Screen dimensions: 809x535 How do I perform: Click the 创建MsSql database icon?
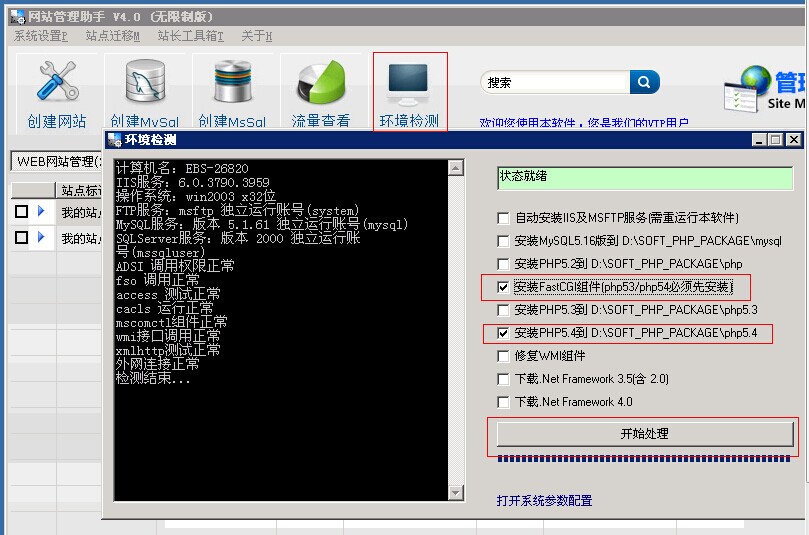232,93
